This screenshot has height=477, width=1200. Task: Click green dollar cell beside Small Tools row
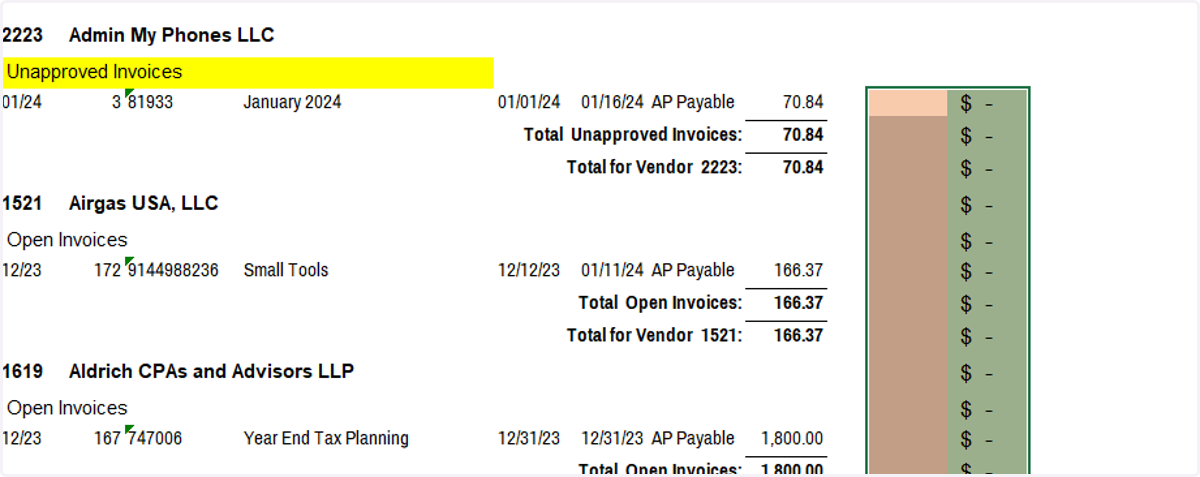click(988, 271)
